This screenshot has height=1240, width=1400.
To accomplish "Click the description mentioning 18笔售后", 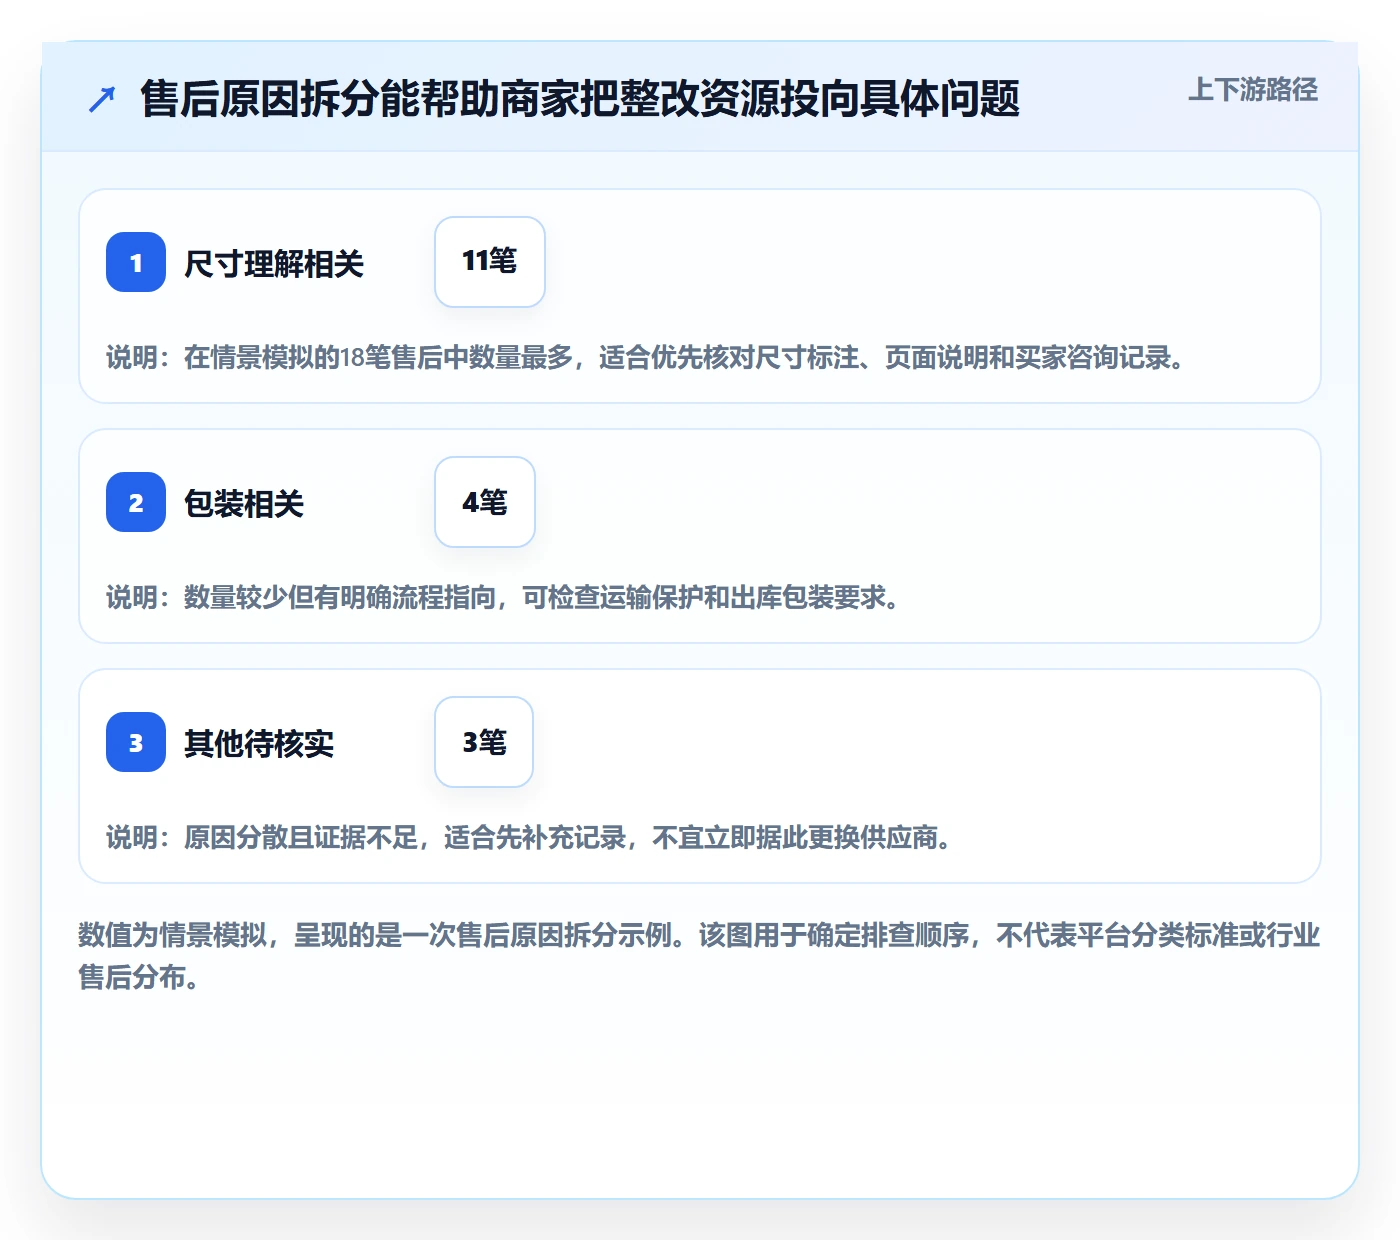I will pos(646,358).
